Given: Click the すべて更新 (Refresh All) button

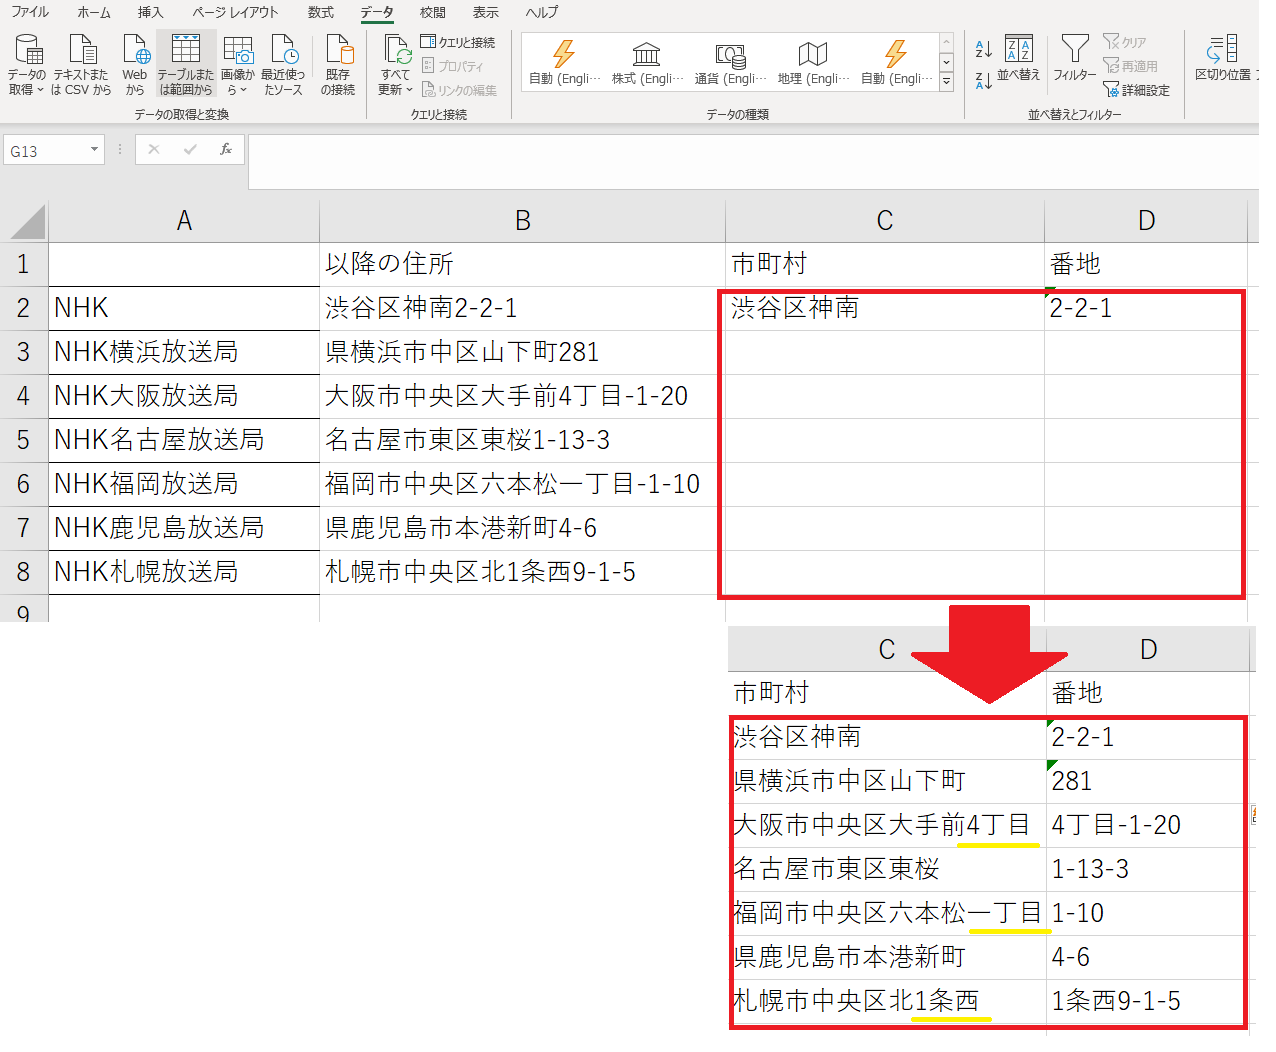Looking at the screenshot, I should 396,65.
